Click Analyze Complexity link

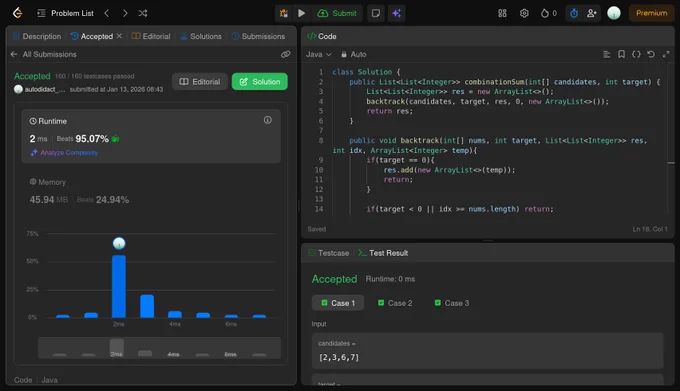pyautogui.click(x=64, y=153)
